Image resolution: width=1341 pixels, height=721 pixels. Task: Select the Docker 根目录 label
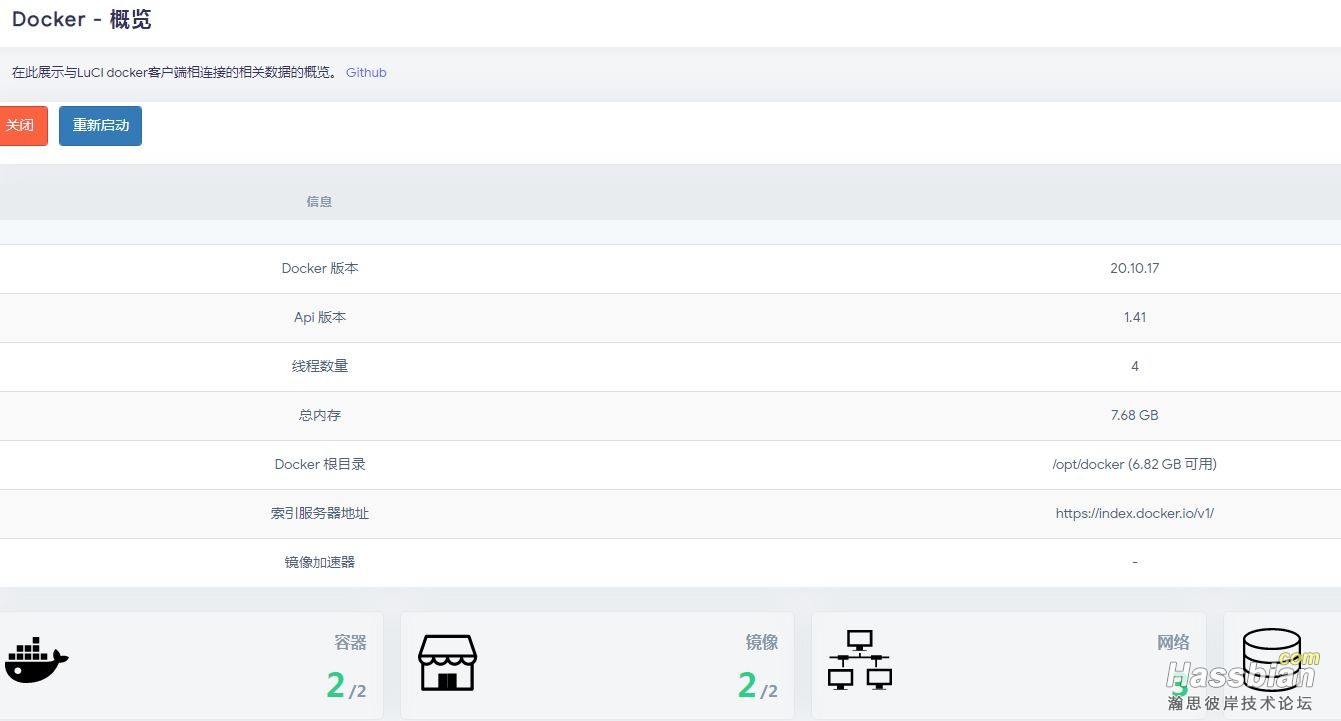coord(320,465)
